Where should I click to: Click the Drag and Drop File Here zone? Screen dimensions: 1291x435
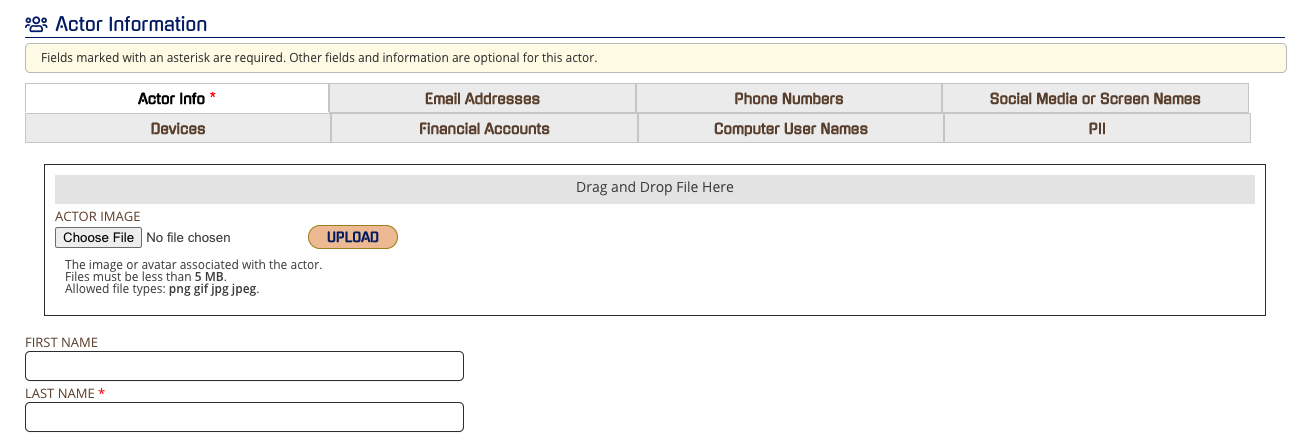(655, 189)
